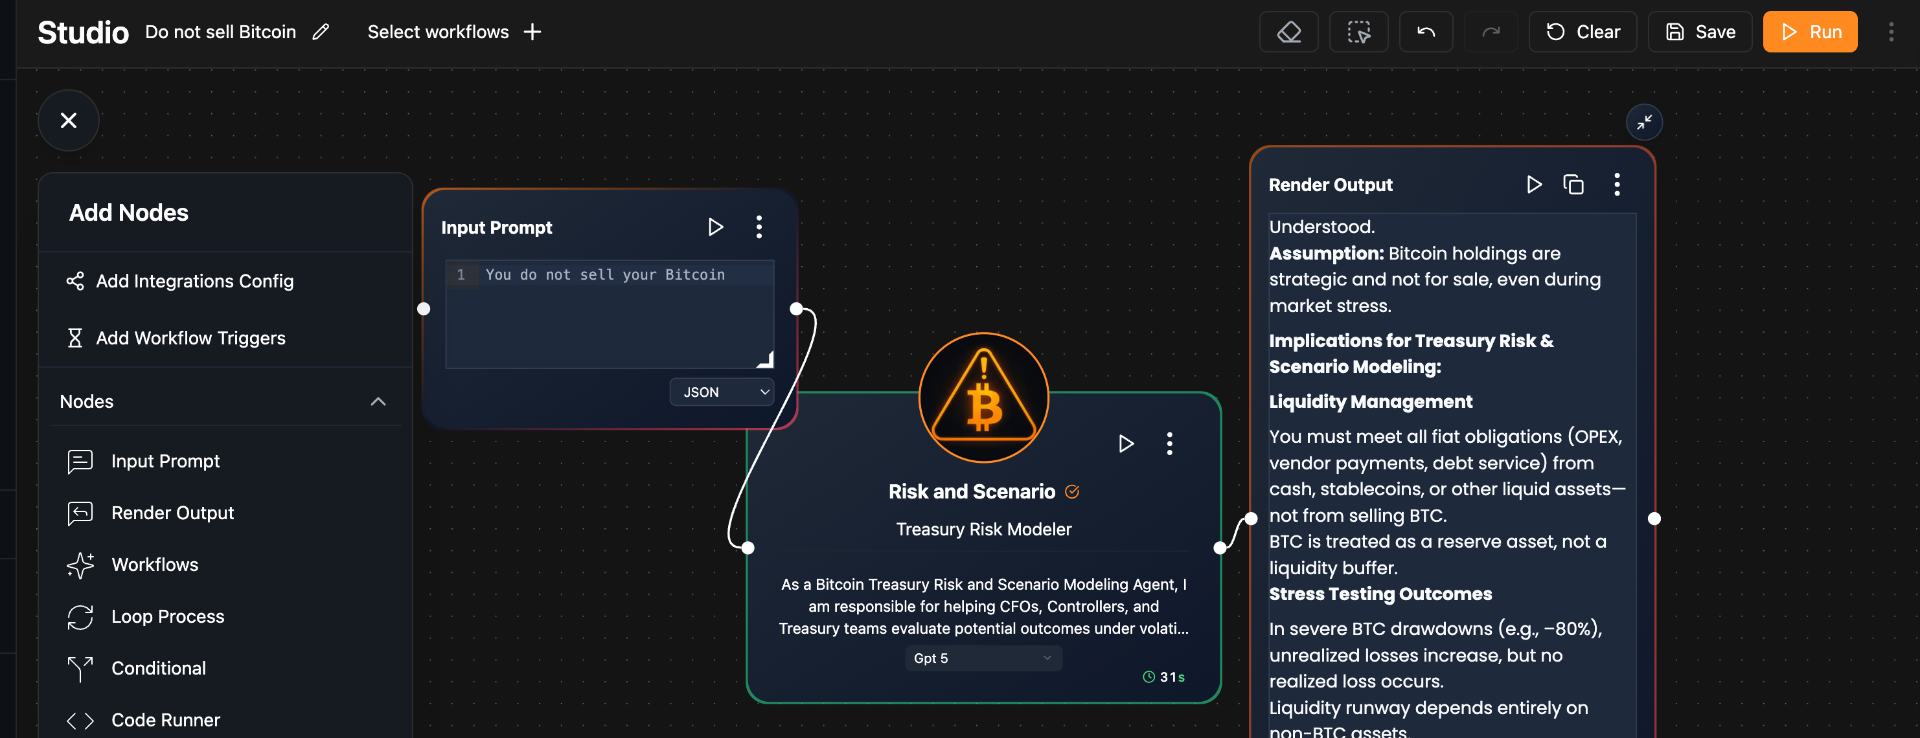This screenshot has width=1920, height=738.
Task: Edit workflow name with pencil icon
Action: [x=321, y=32]
